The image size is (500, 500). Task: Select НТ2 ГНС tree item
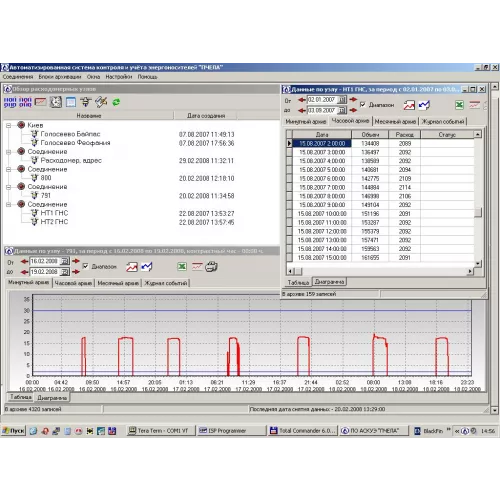(x=54, y=222)
